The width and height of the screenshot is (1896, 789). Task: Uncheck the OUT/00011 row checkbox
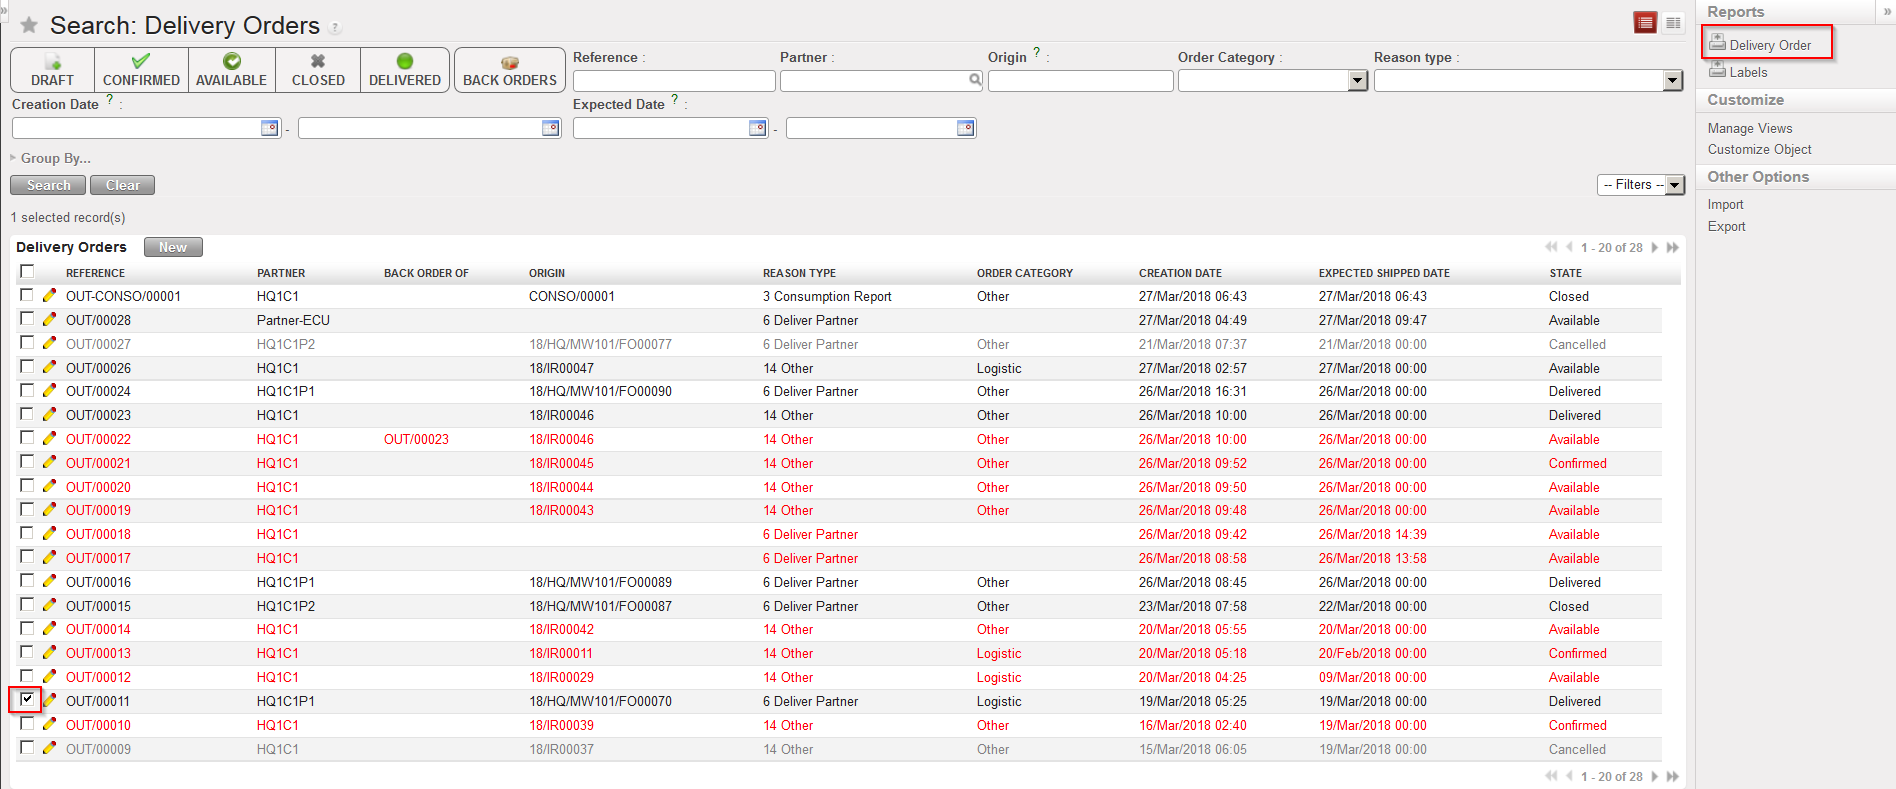pyautogui.click(x=27, y=700)
